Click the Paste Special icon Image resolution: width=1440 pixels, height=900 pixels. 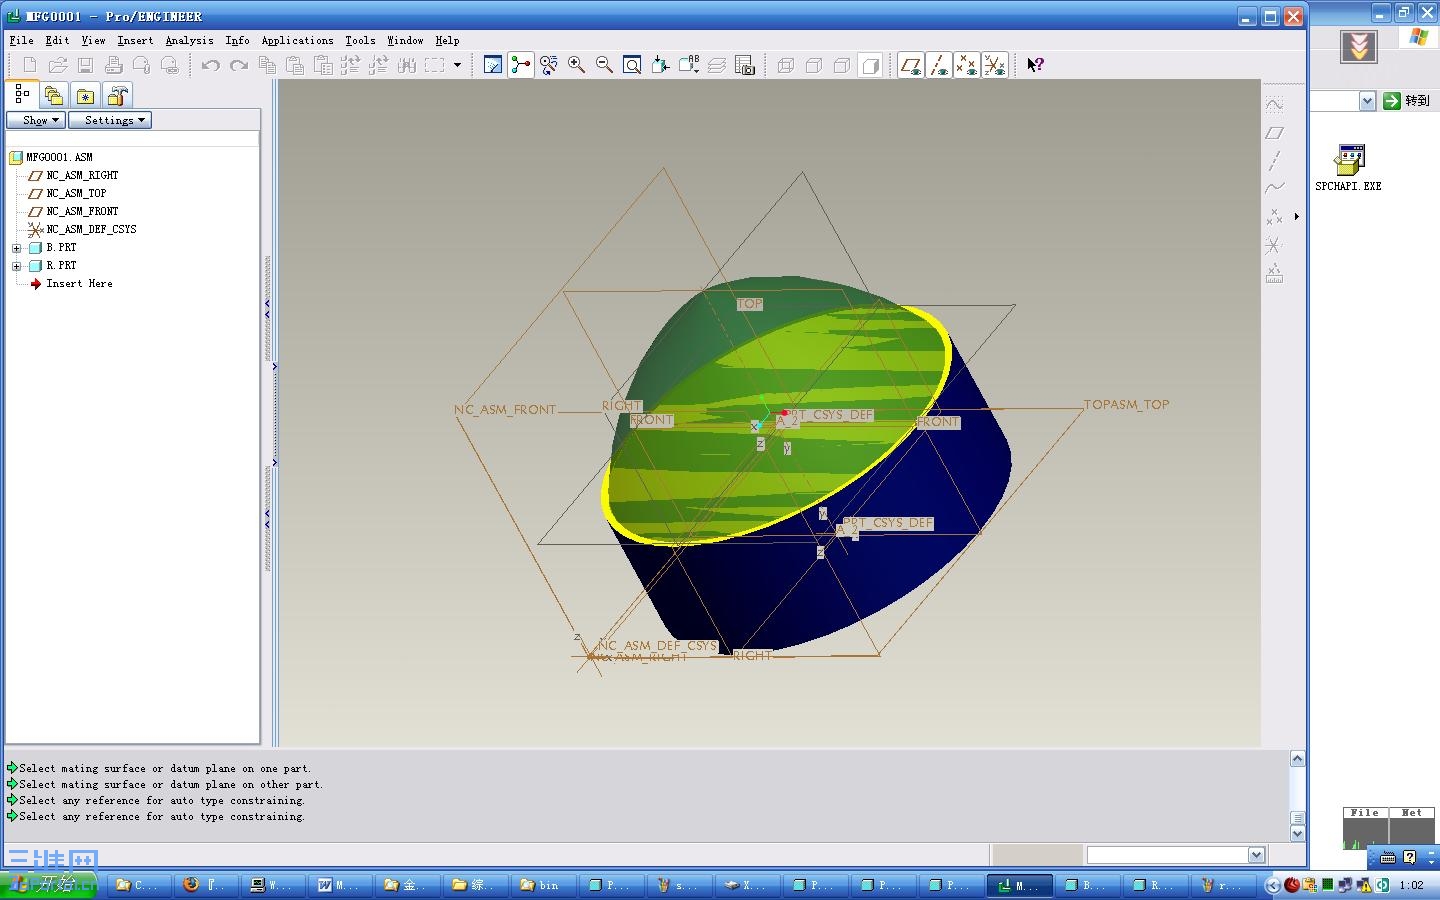click(x=323, y=65)
